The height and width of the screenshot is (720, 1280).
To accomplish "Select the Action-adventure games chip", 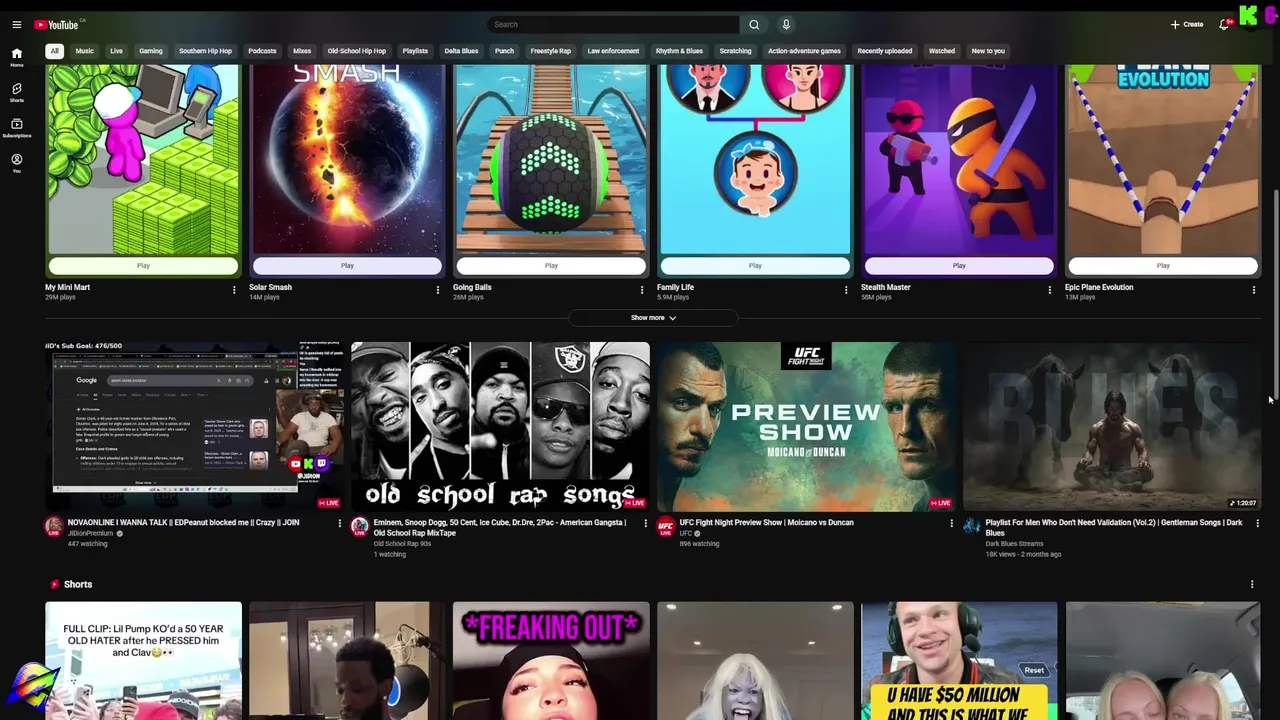I will 804,51.
